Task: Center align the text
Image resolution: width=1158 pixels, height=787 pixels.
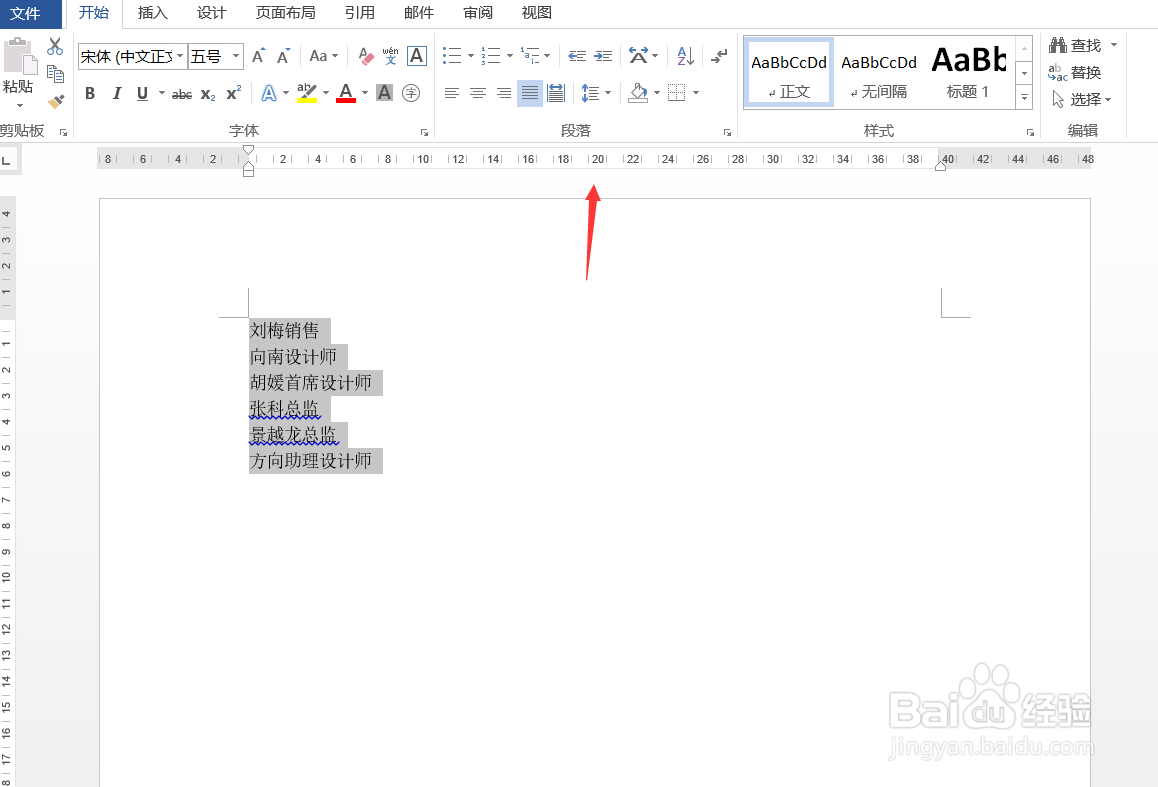Action: (478, 93)
